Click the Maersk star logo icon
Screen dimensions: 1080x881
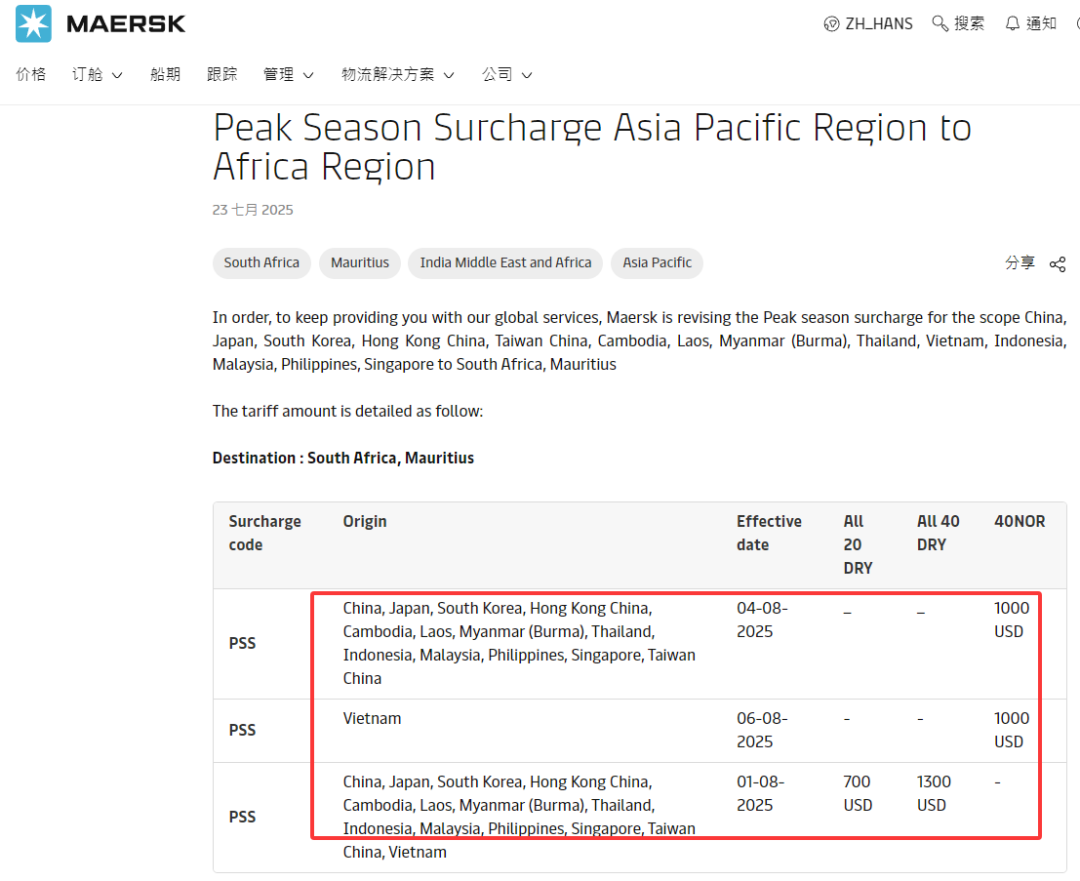33,23
